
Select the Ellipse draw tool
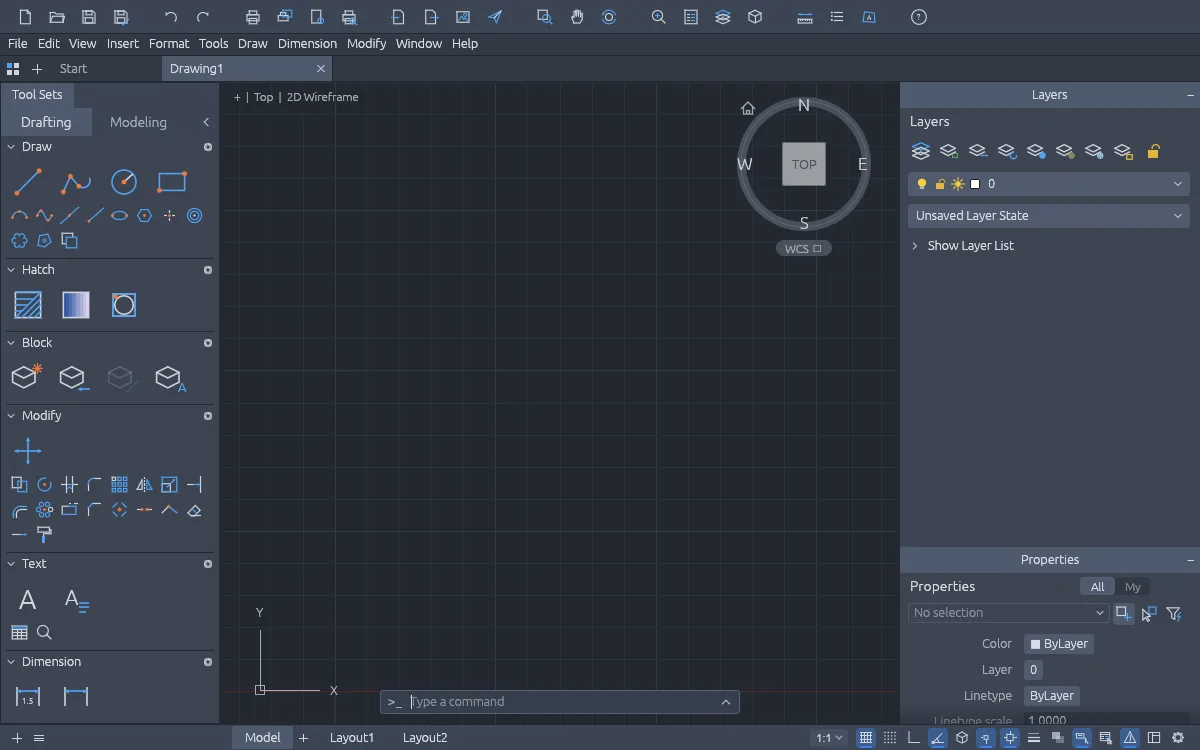(119, 215)
